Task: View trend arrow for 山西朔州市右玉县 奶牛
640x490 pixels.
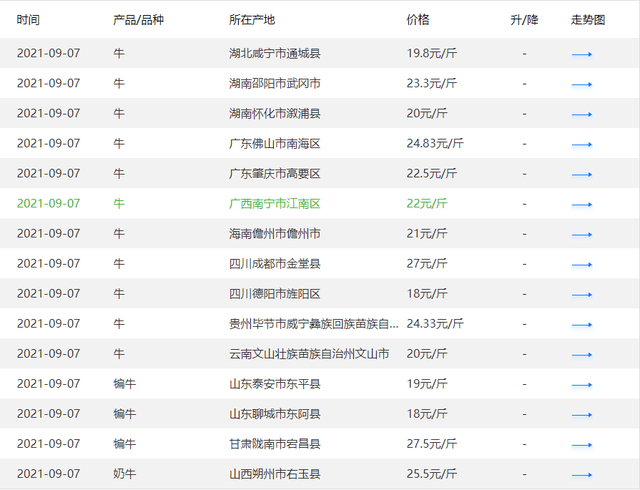Action: [582, 474]
